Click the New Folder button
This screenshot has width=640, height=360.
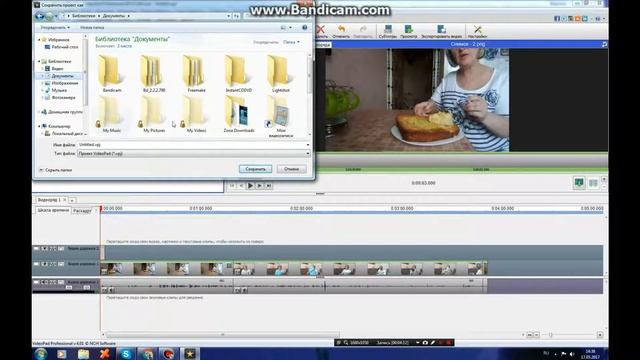pos(92,27)
